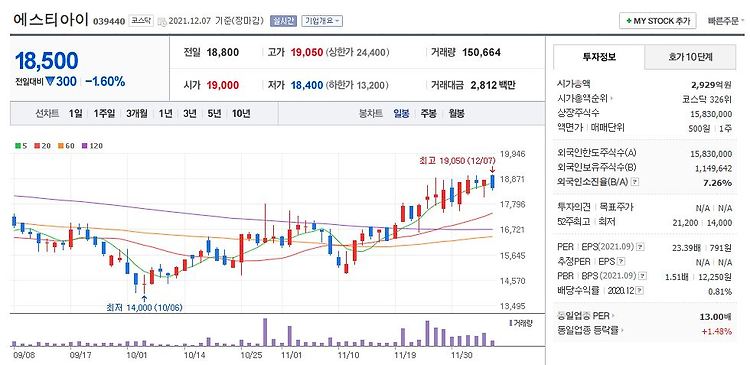Click the MY STOCK 추가 button

[658, 21]
